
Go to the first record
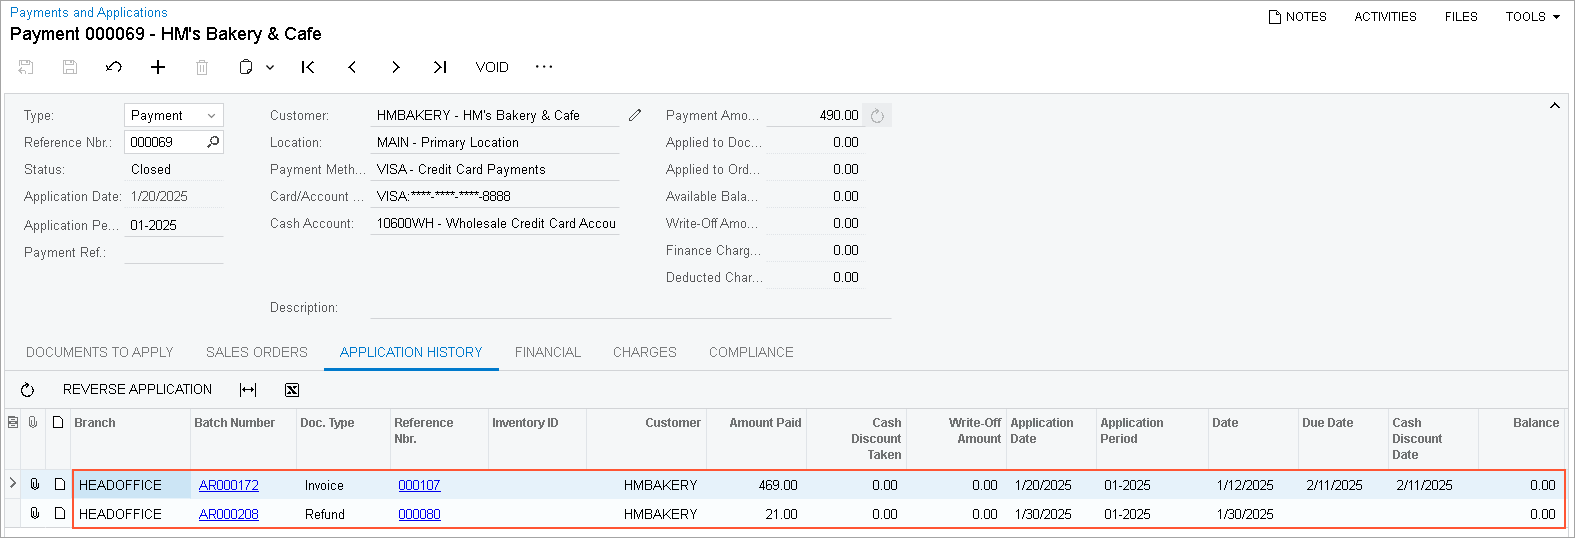click(308, 67)
